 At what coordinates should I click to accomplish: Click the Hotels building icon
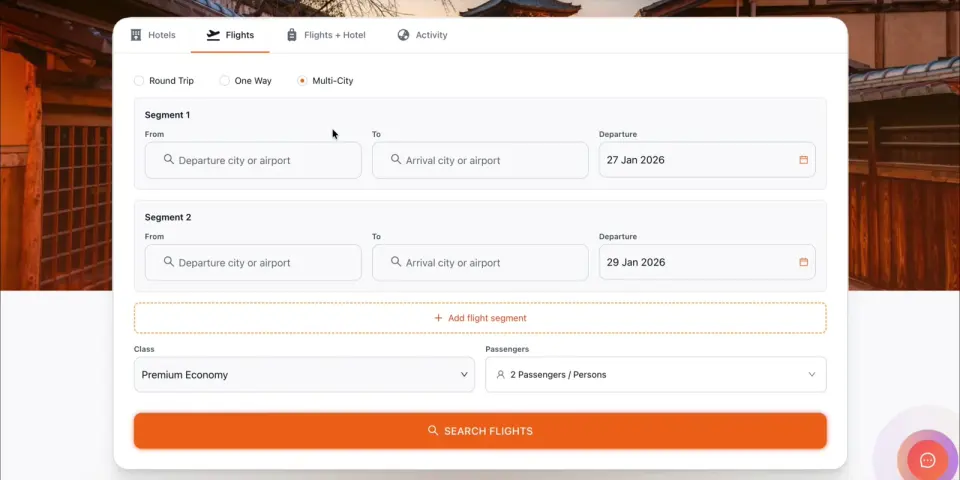pyautogui.click(x=136, y=35)
